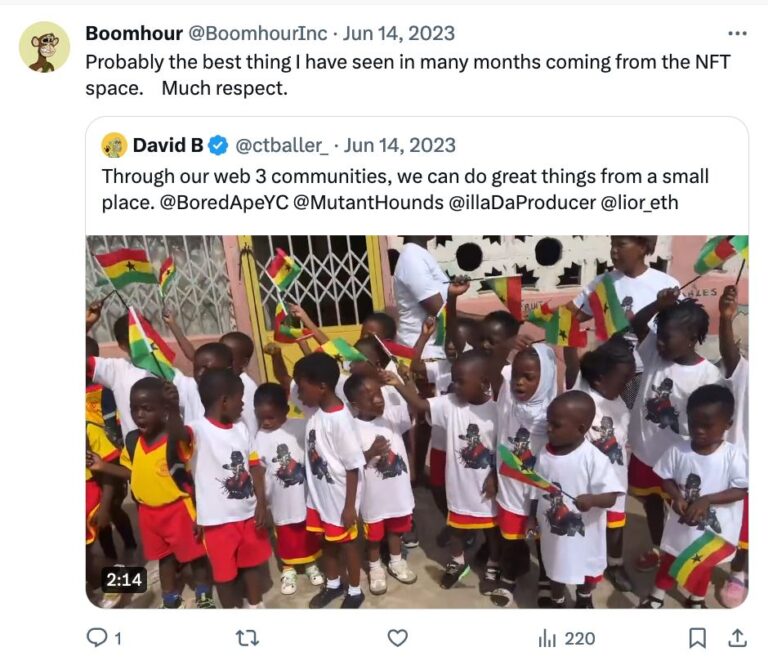Like the tweet with heart icon
Image resolution: width=768 pixels, height=665 pixels.
[x=397, y=637]
